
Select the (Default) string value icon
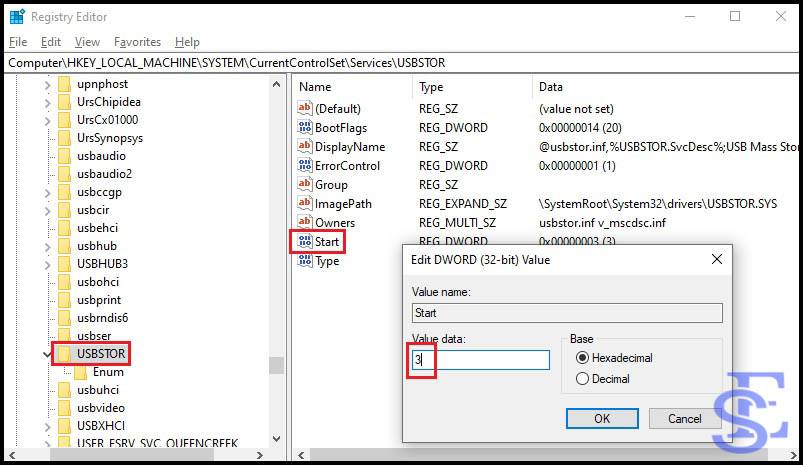click(x=305, y=108)
